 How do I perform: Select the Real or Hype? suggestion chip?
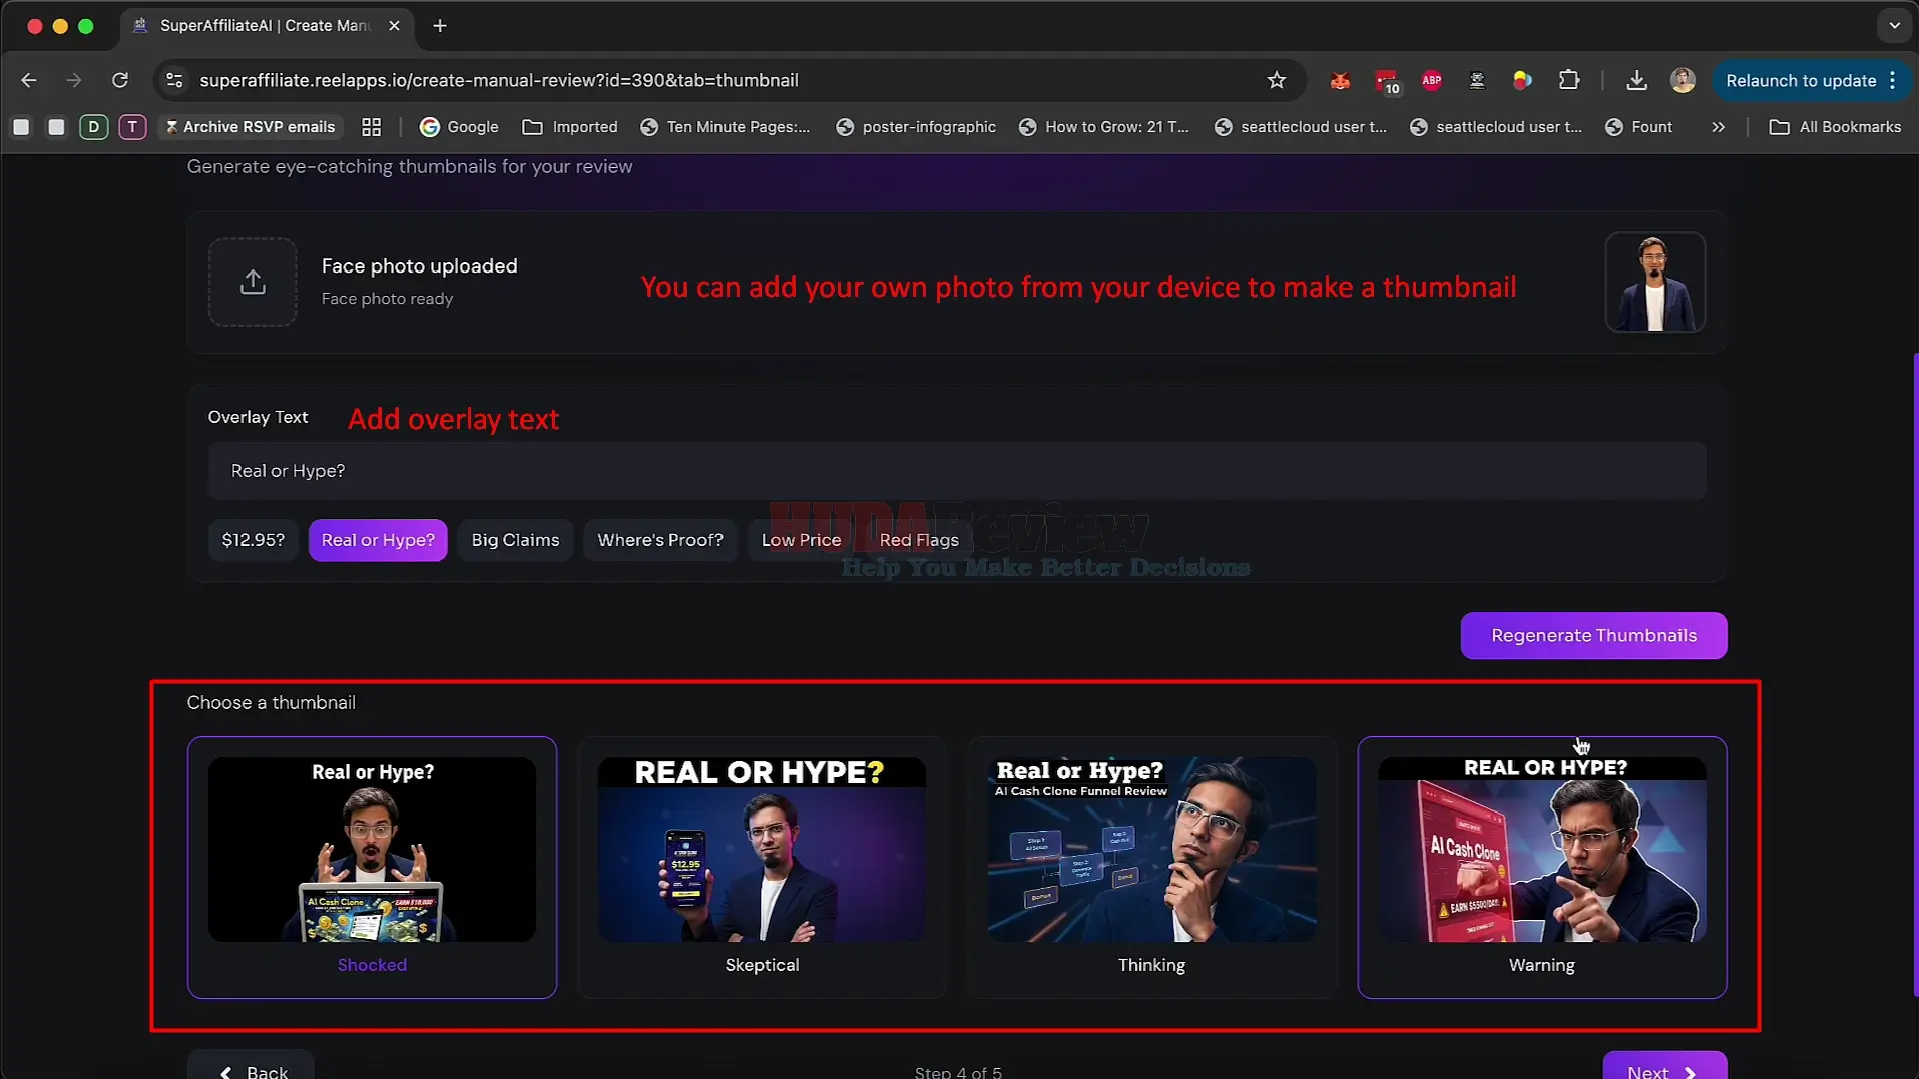click(378, 540)
